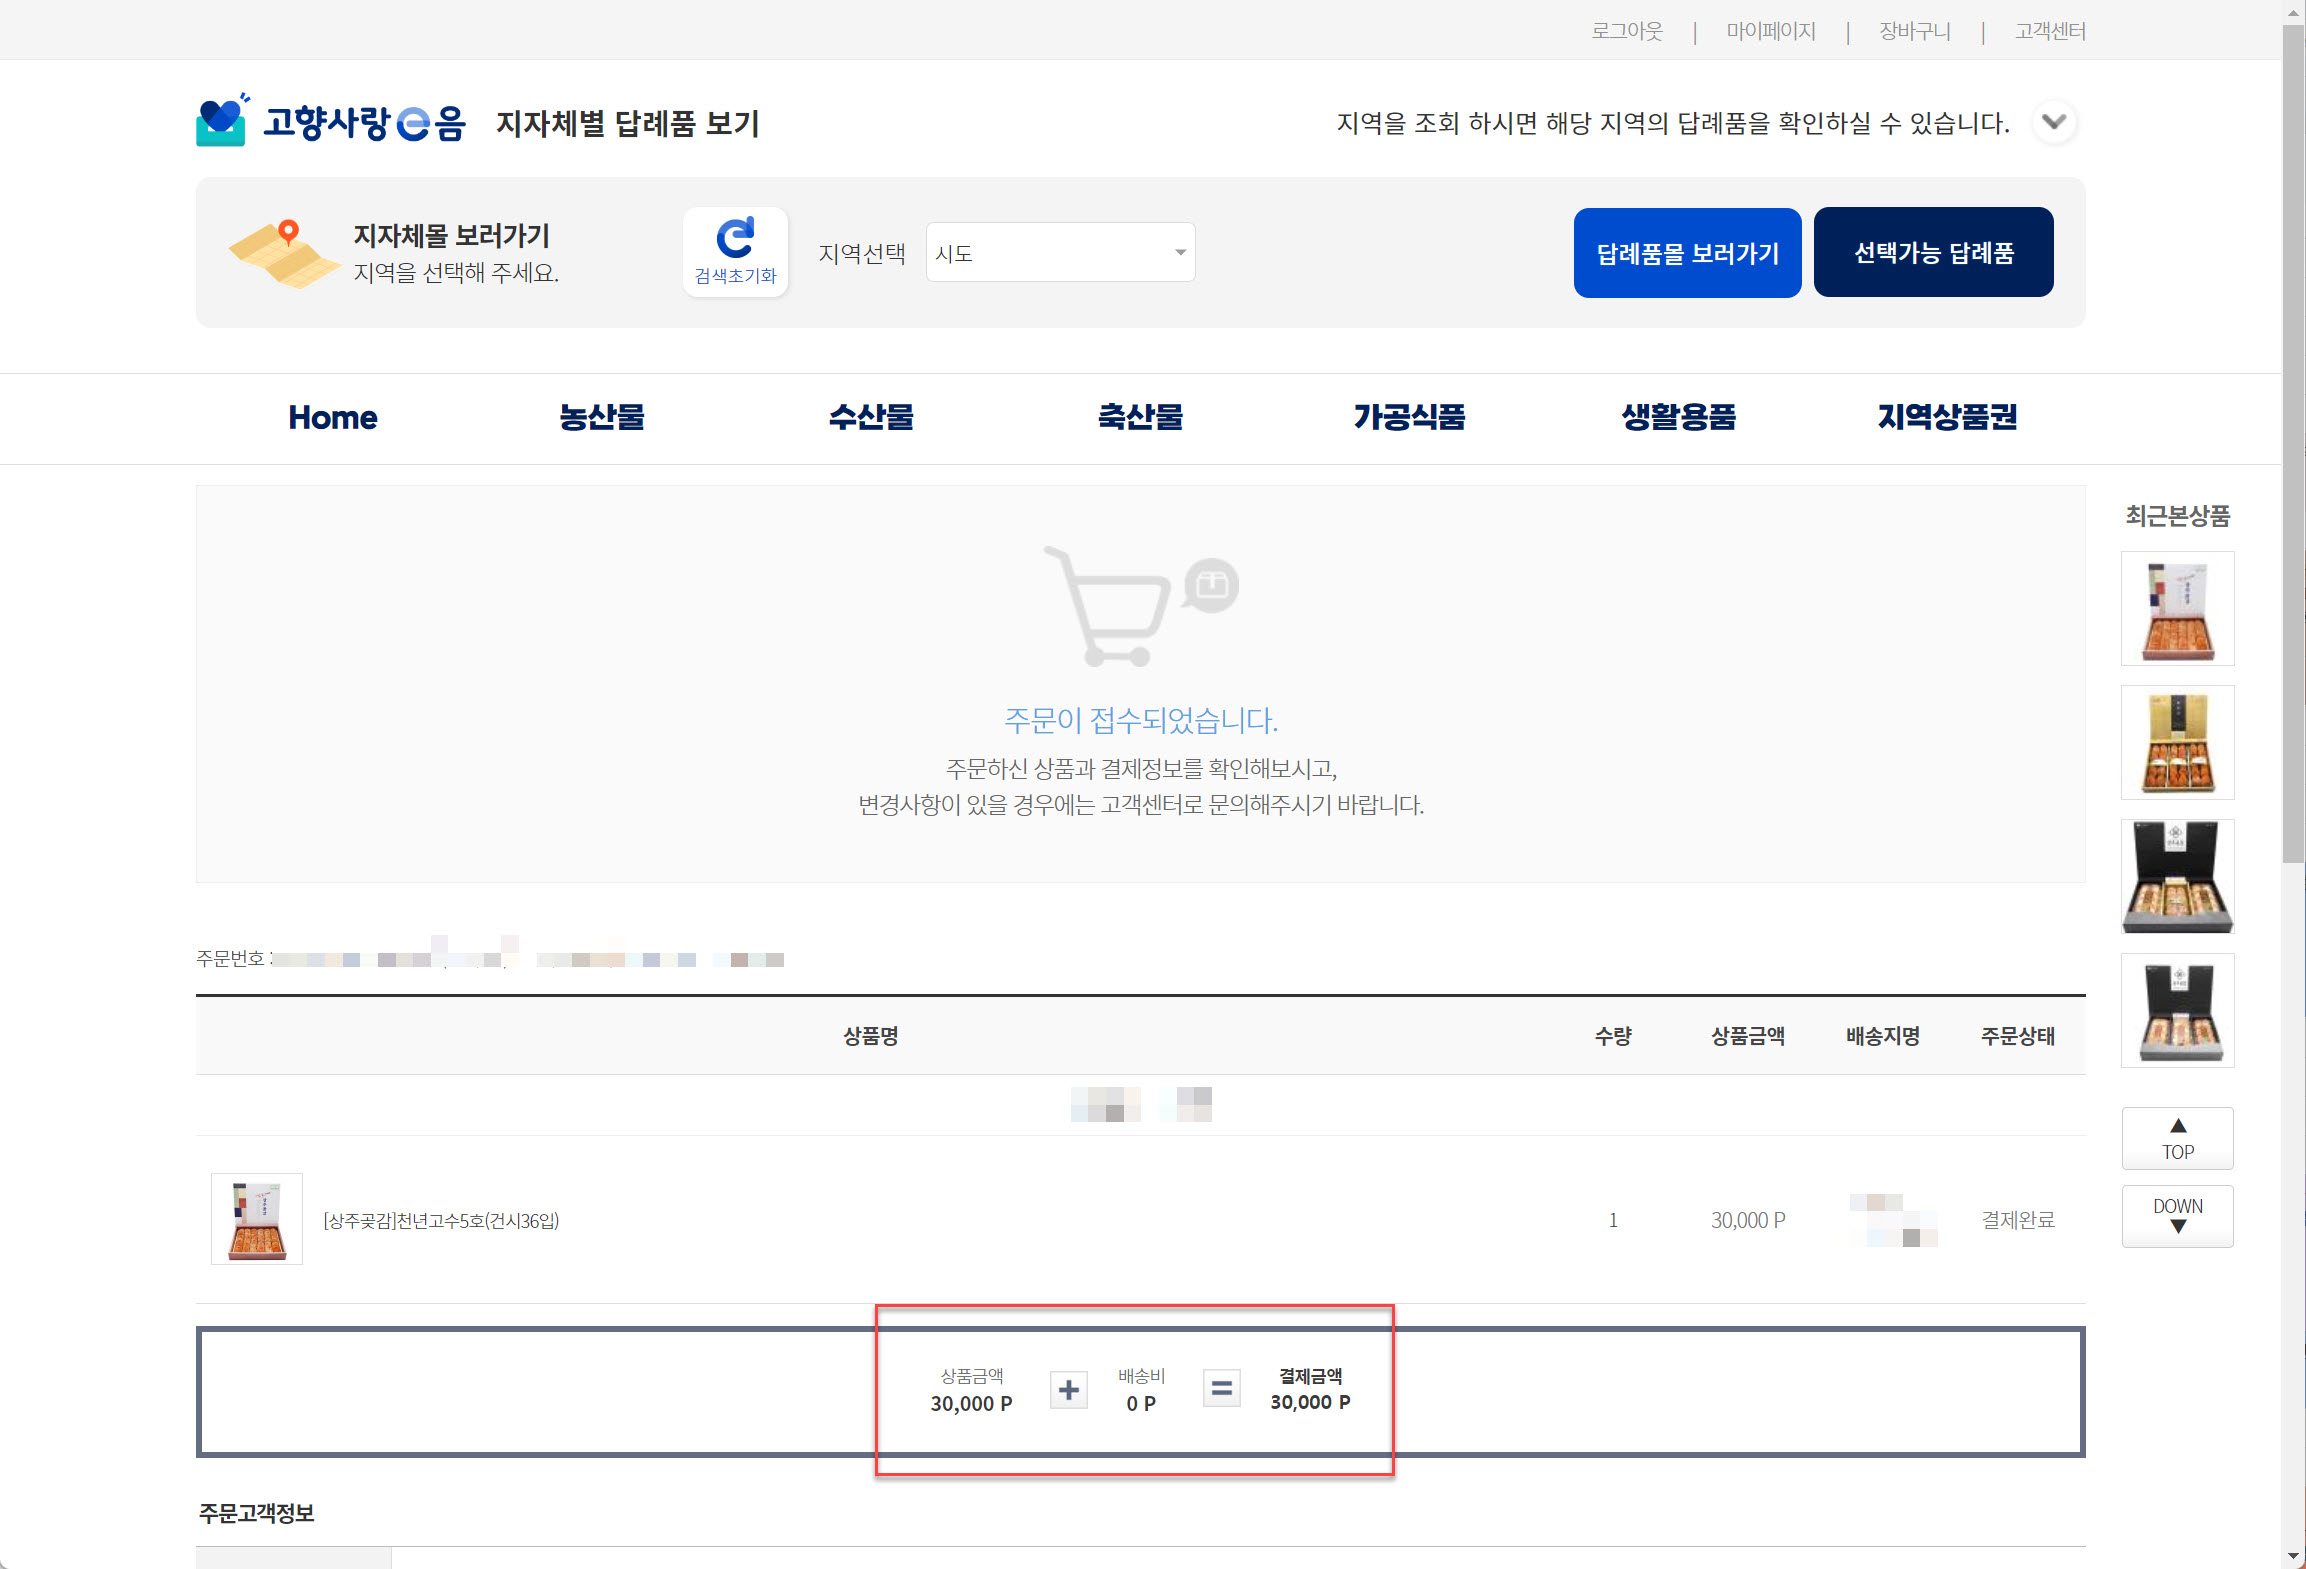Click the plus icon in payment summary
The width and height of the screenshot is (2306, 1569).
coord(1068,1389)
